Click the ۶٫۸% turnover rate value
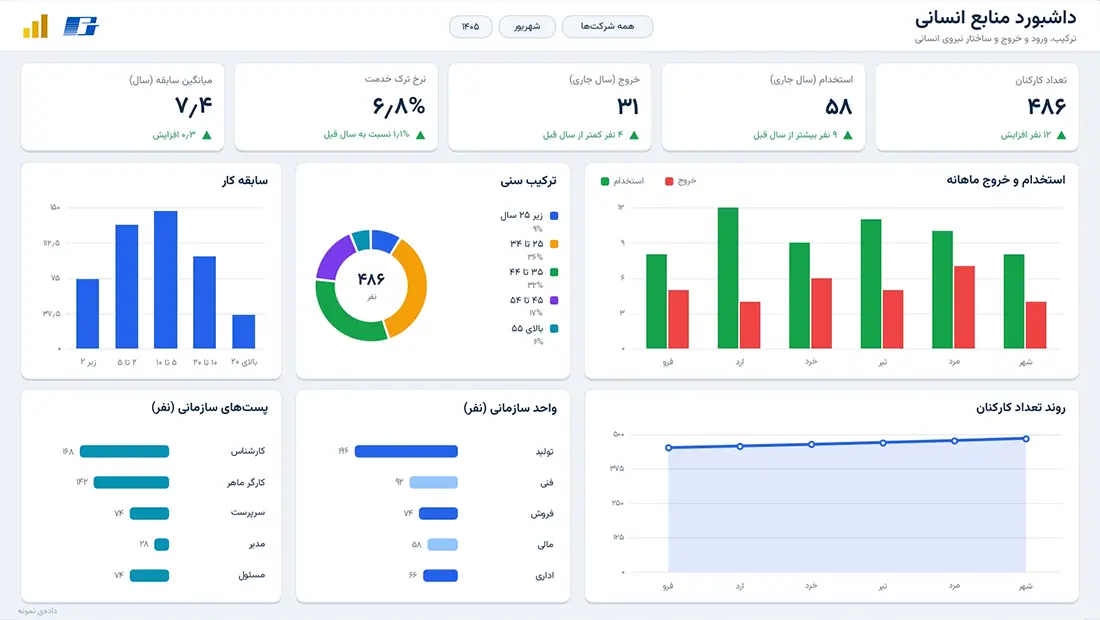 tap(398, 107)
